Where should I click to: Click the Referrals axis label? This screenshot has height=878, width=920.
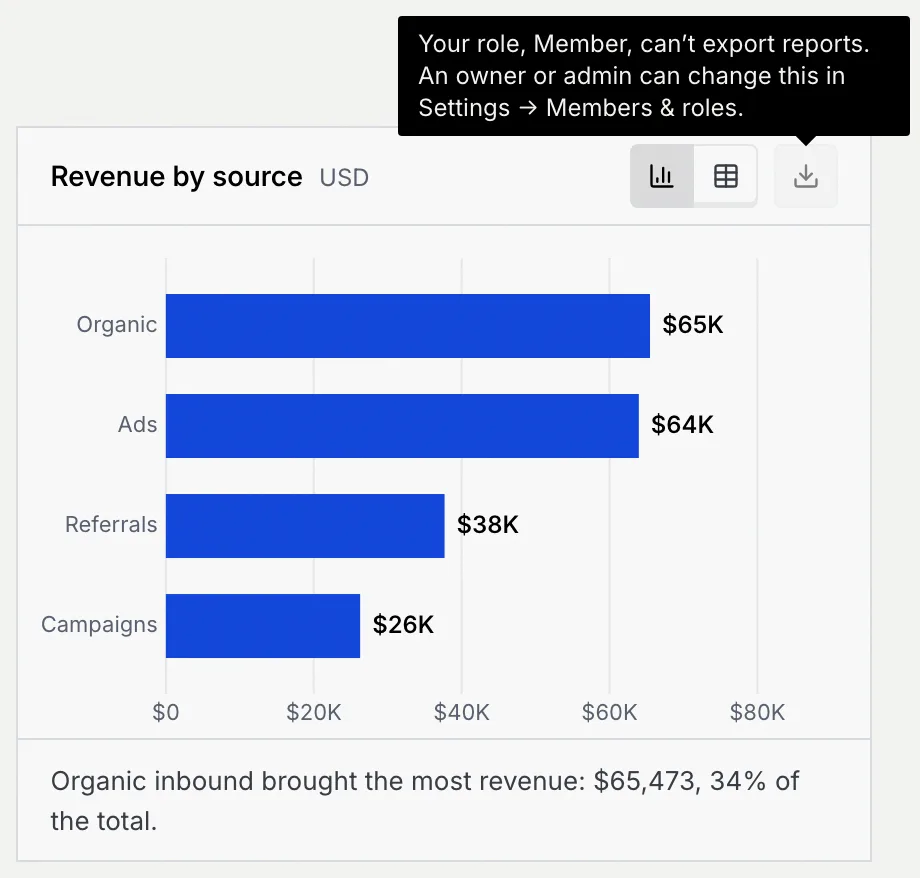point(111,524)
